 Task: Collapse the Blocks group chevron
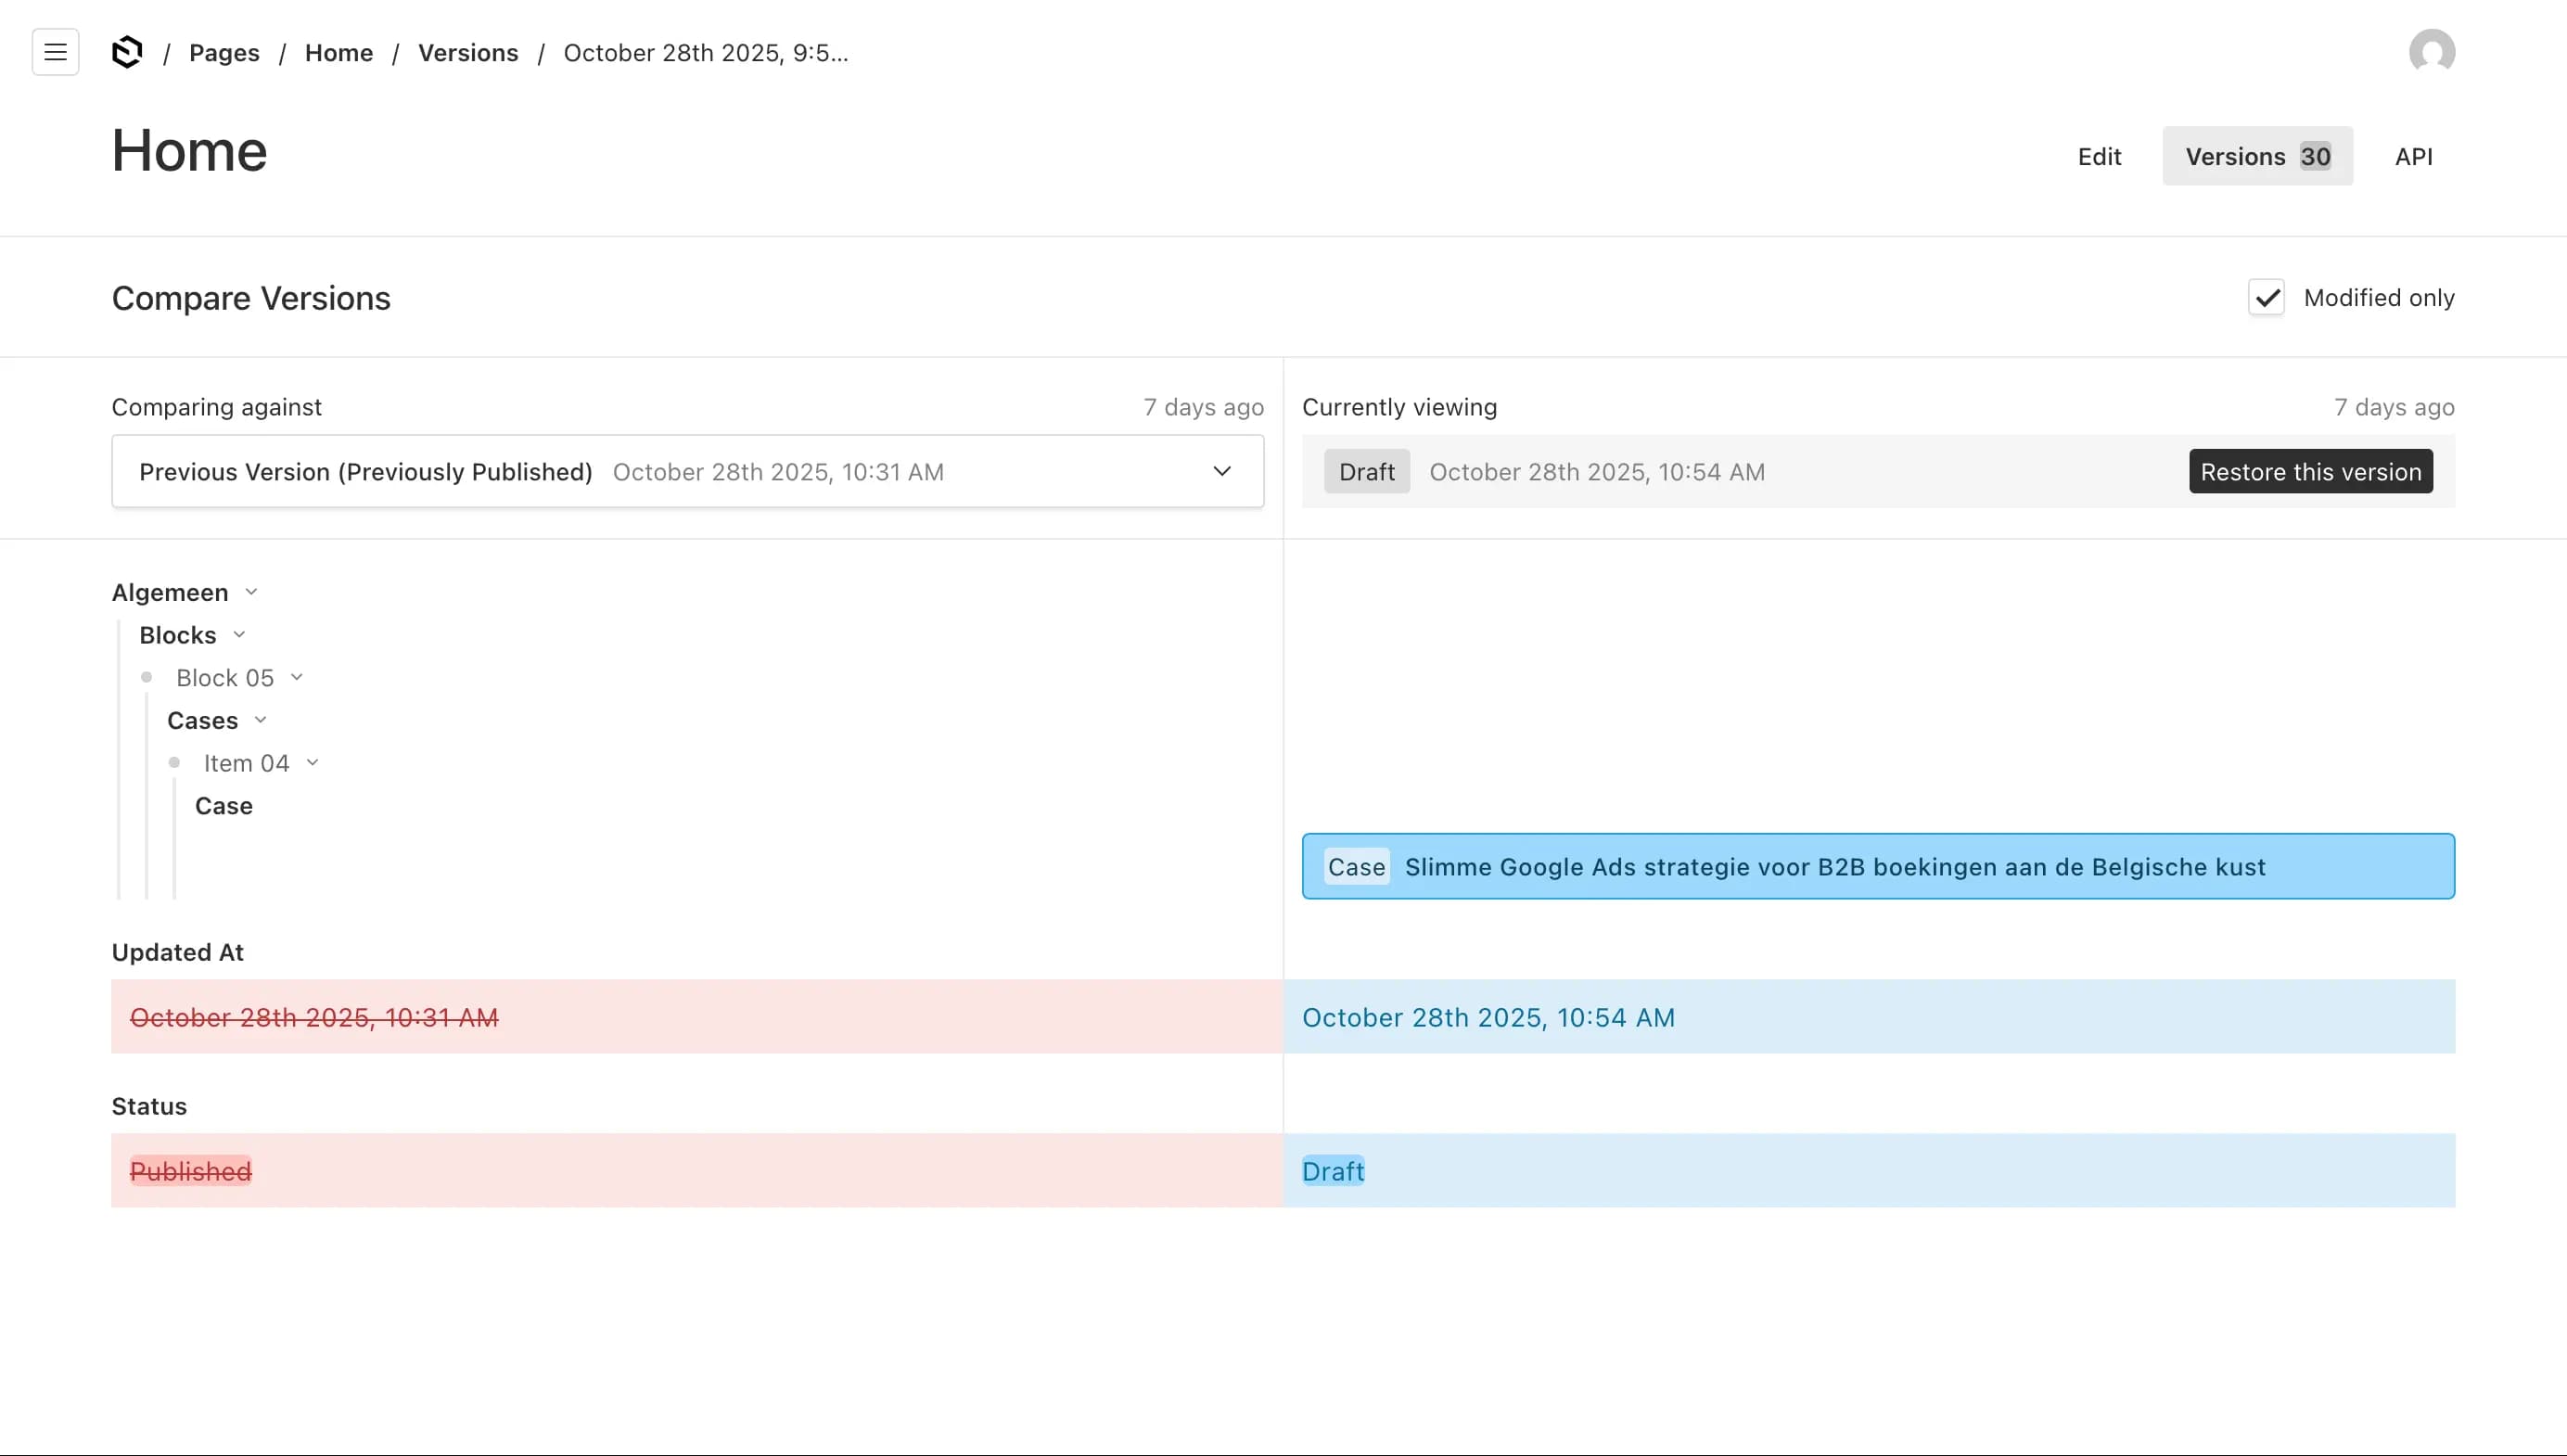point(239,635)
